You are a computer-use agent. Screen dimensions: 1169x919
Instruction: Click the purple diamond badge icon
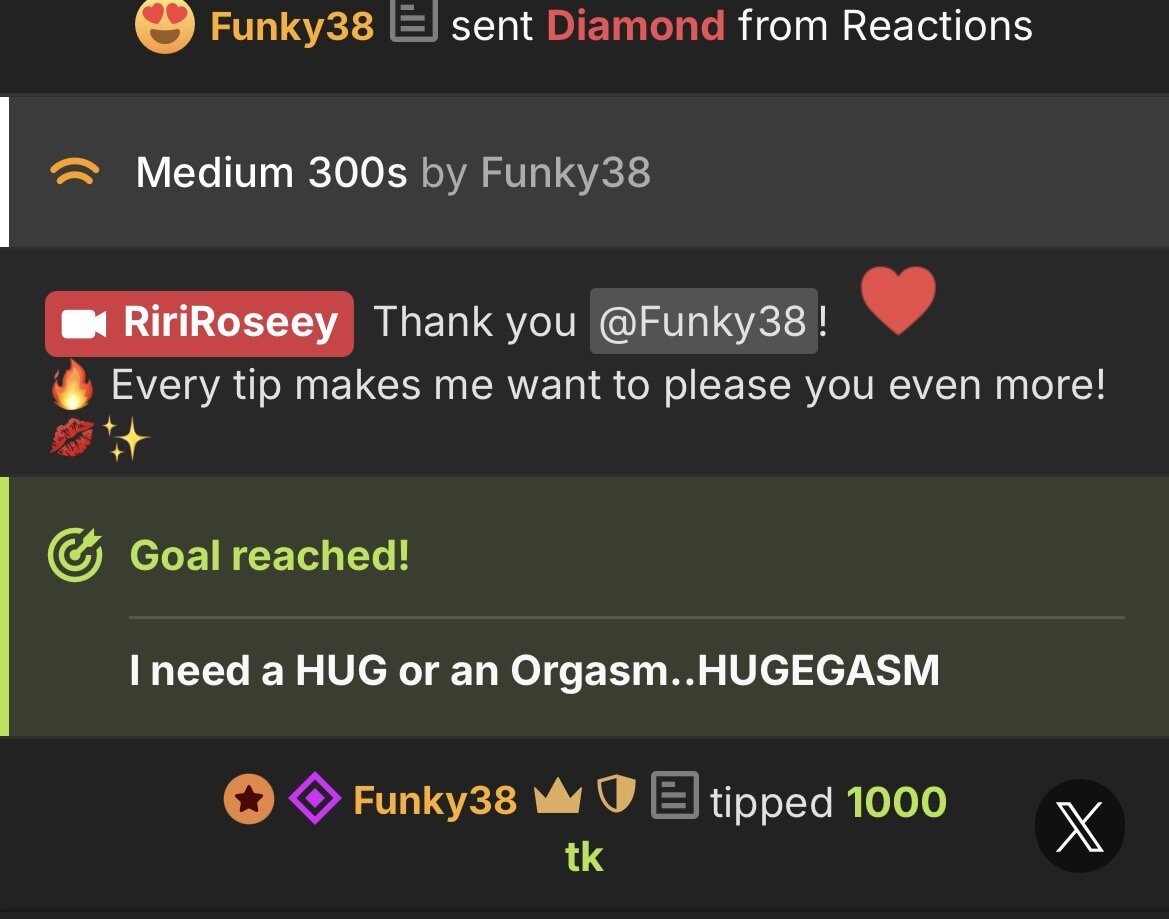315,798
